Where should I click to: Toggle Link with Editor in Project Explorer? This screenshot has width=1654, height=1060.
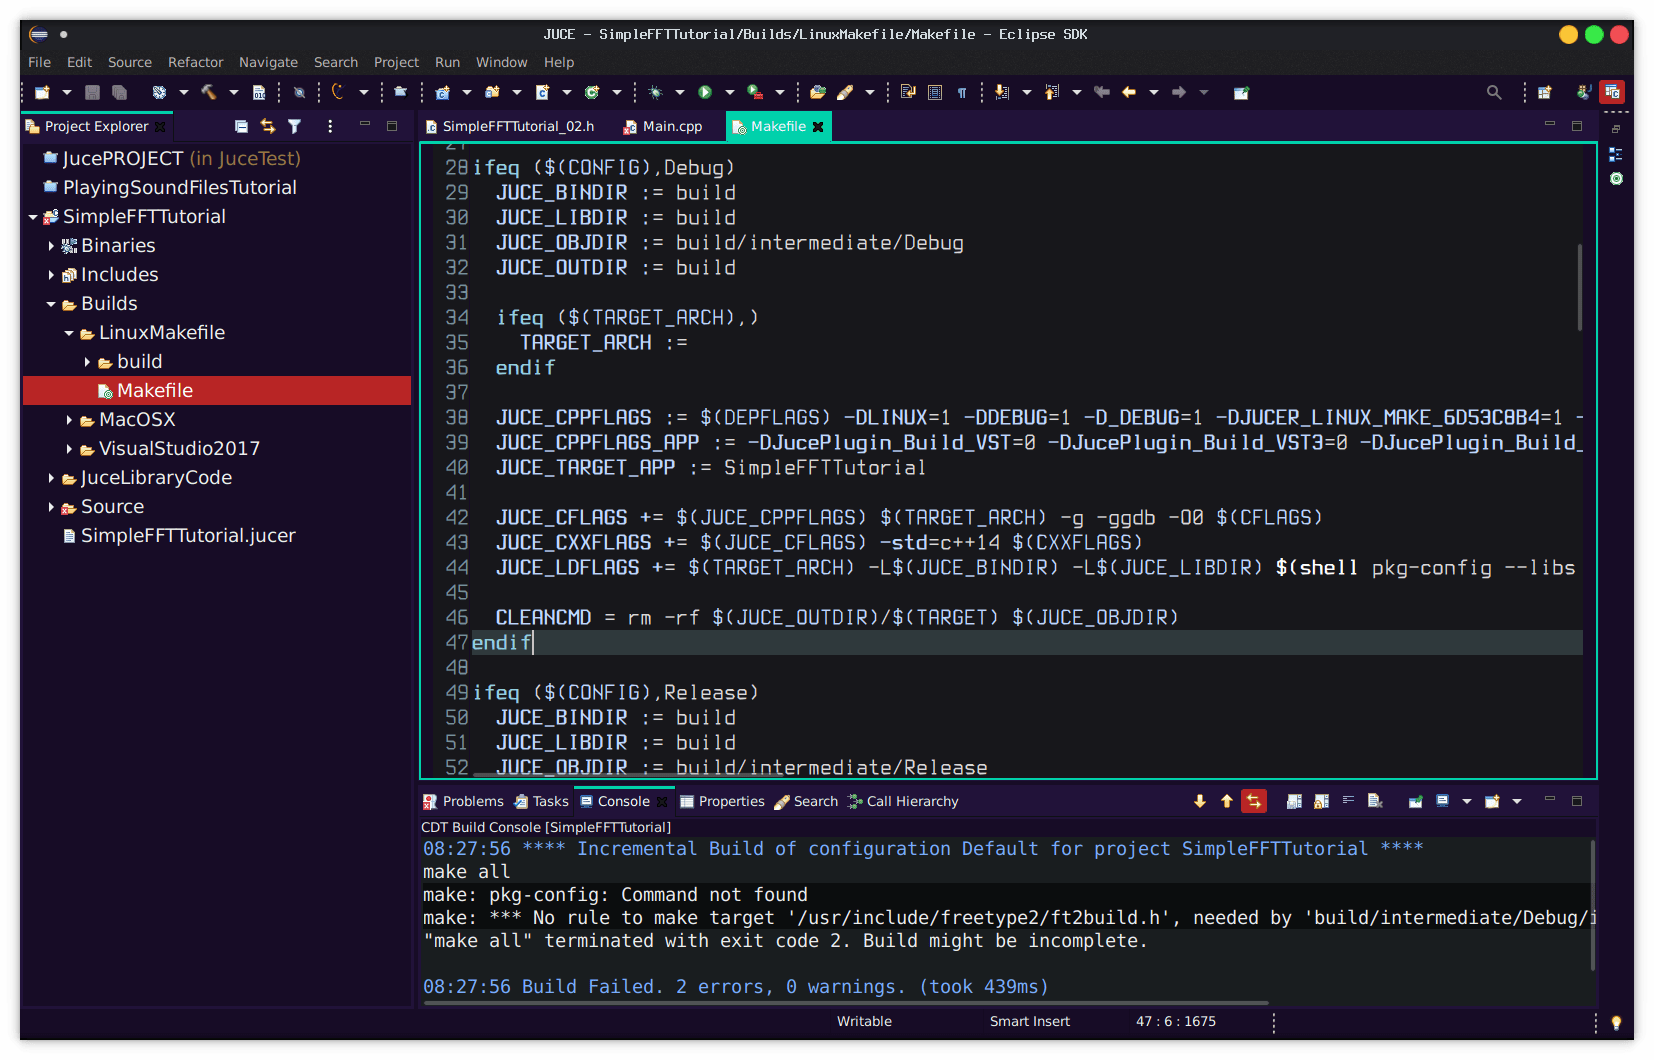tap(268, 126)
